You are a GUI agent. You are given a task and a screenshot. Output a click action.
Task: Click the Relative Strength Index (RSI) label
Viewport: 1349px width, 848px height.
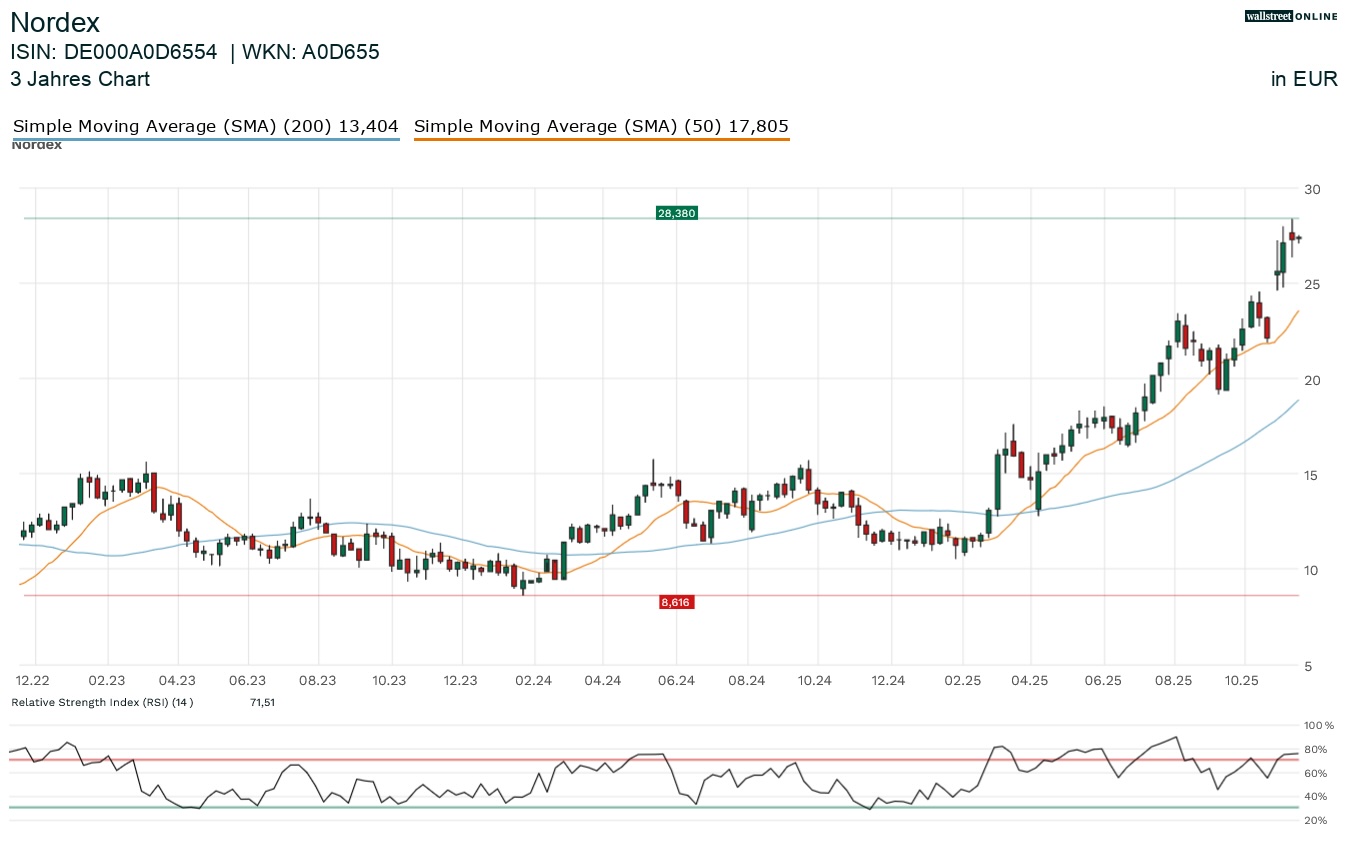click(102, 702)
